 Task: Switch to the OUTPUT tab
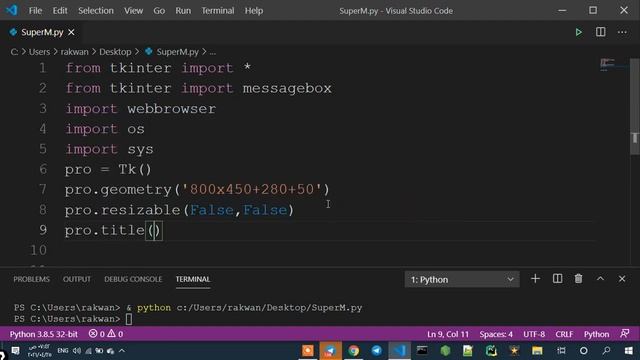[77, 279]
